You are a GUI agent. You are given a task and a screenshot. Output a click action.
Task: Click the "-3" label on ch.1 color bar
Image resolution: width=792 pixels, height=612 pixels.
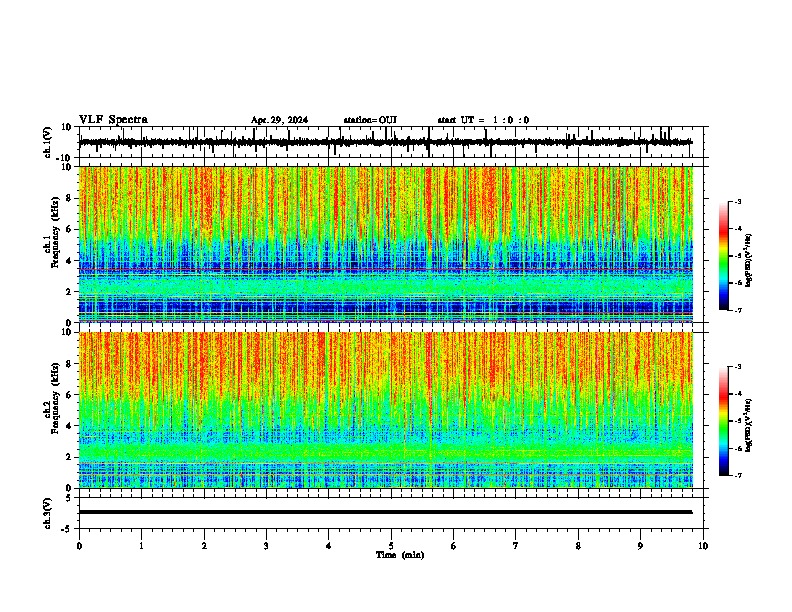pos(738,201)
